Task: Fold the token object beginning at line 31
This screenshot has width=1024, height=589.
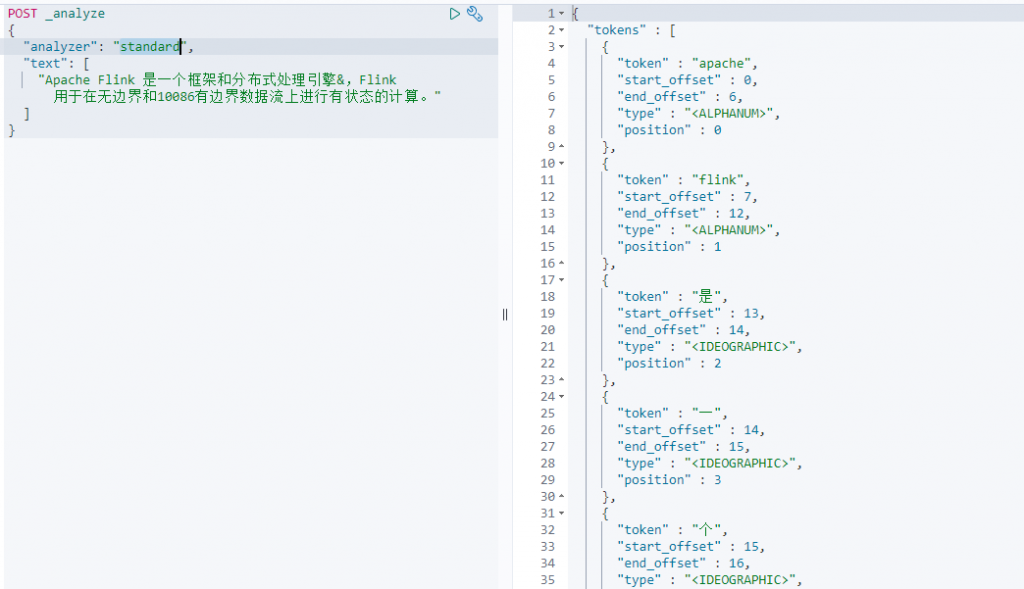Action: [x=561, y=513]
